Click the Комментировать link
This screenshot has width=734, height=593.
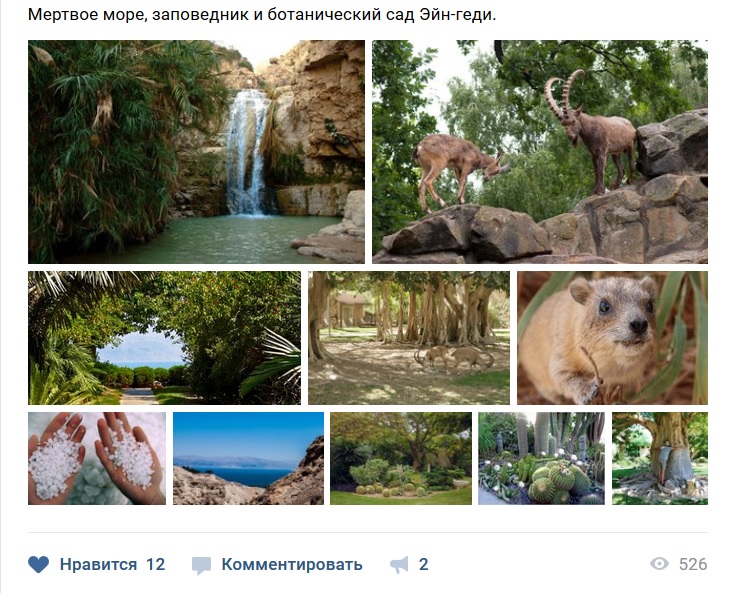(x=292, y=564)
